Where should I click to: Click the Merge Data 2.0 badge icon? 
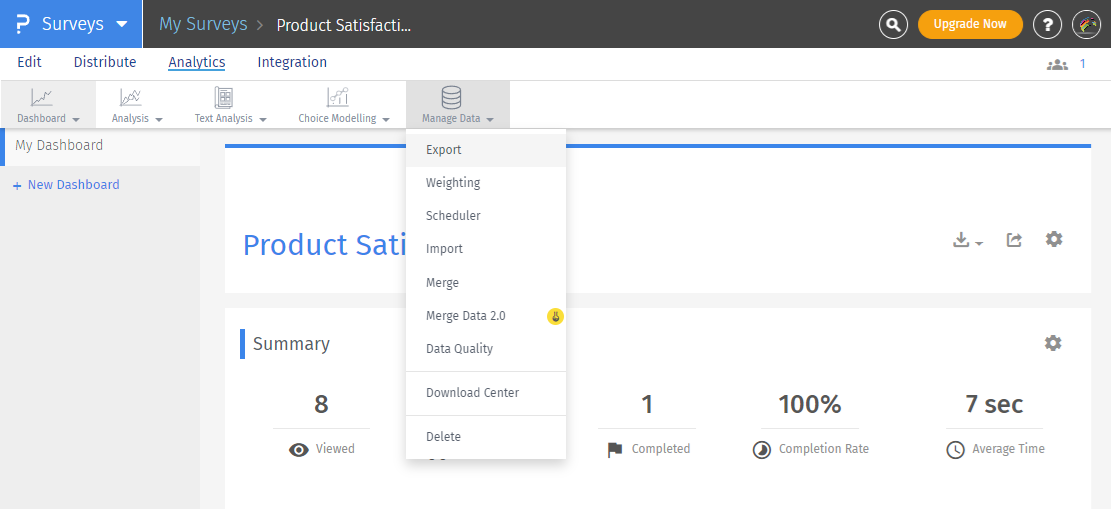click(555, 316)
